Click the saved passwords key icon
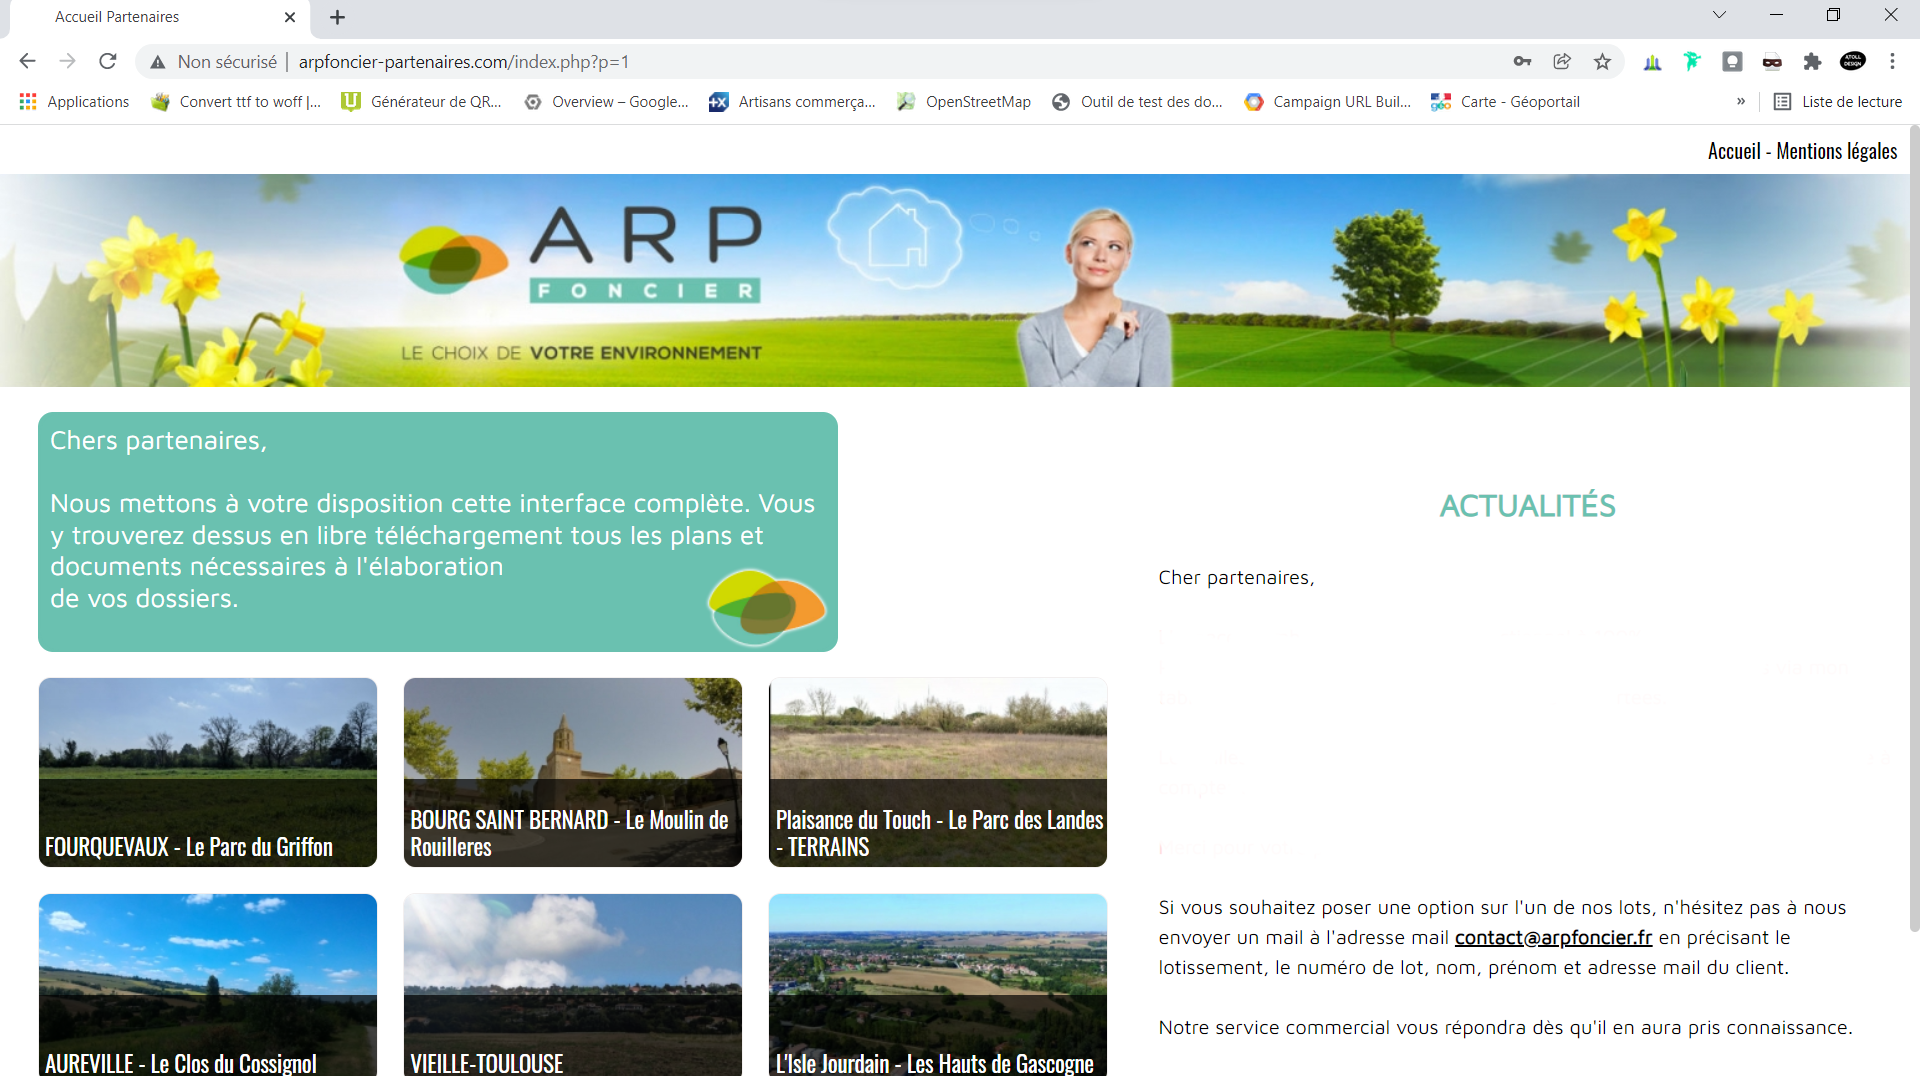Image resolution: width=1920 pixels, height=1076 pixels. point(1522,62)
